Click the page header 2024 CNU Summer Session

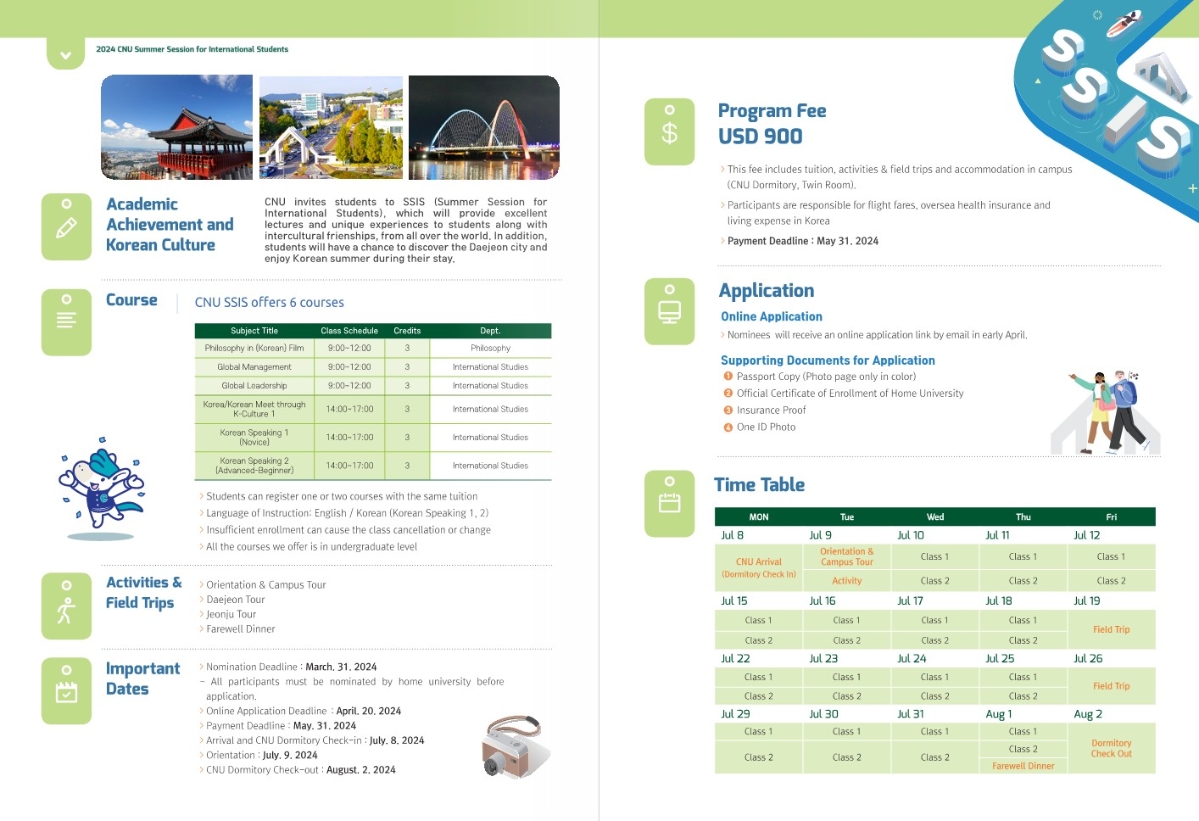192,49
